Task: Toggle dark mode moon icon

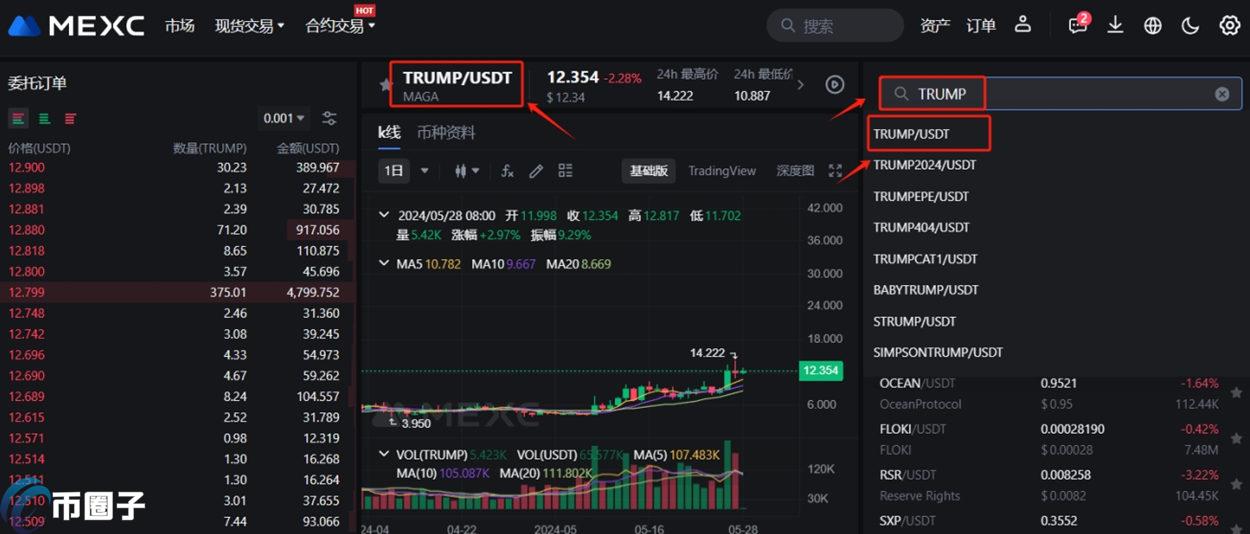Action: pyautogui.click(x=1190, y=25)
